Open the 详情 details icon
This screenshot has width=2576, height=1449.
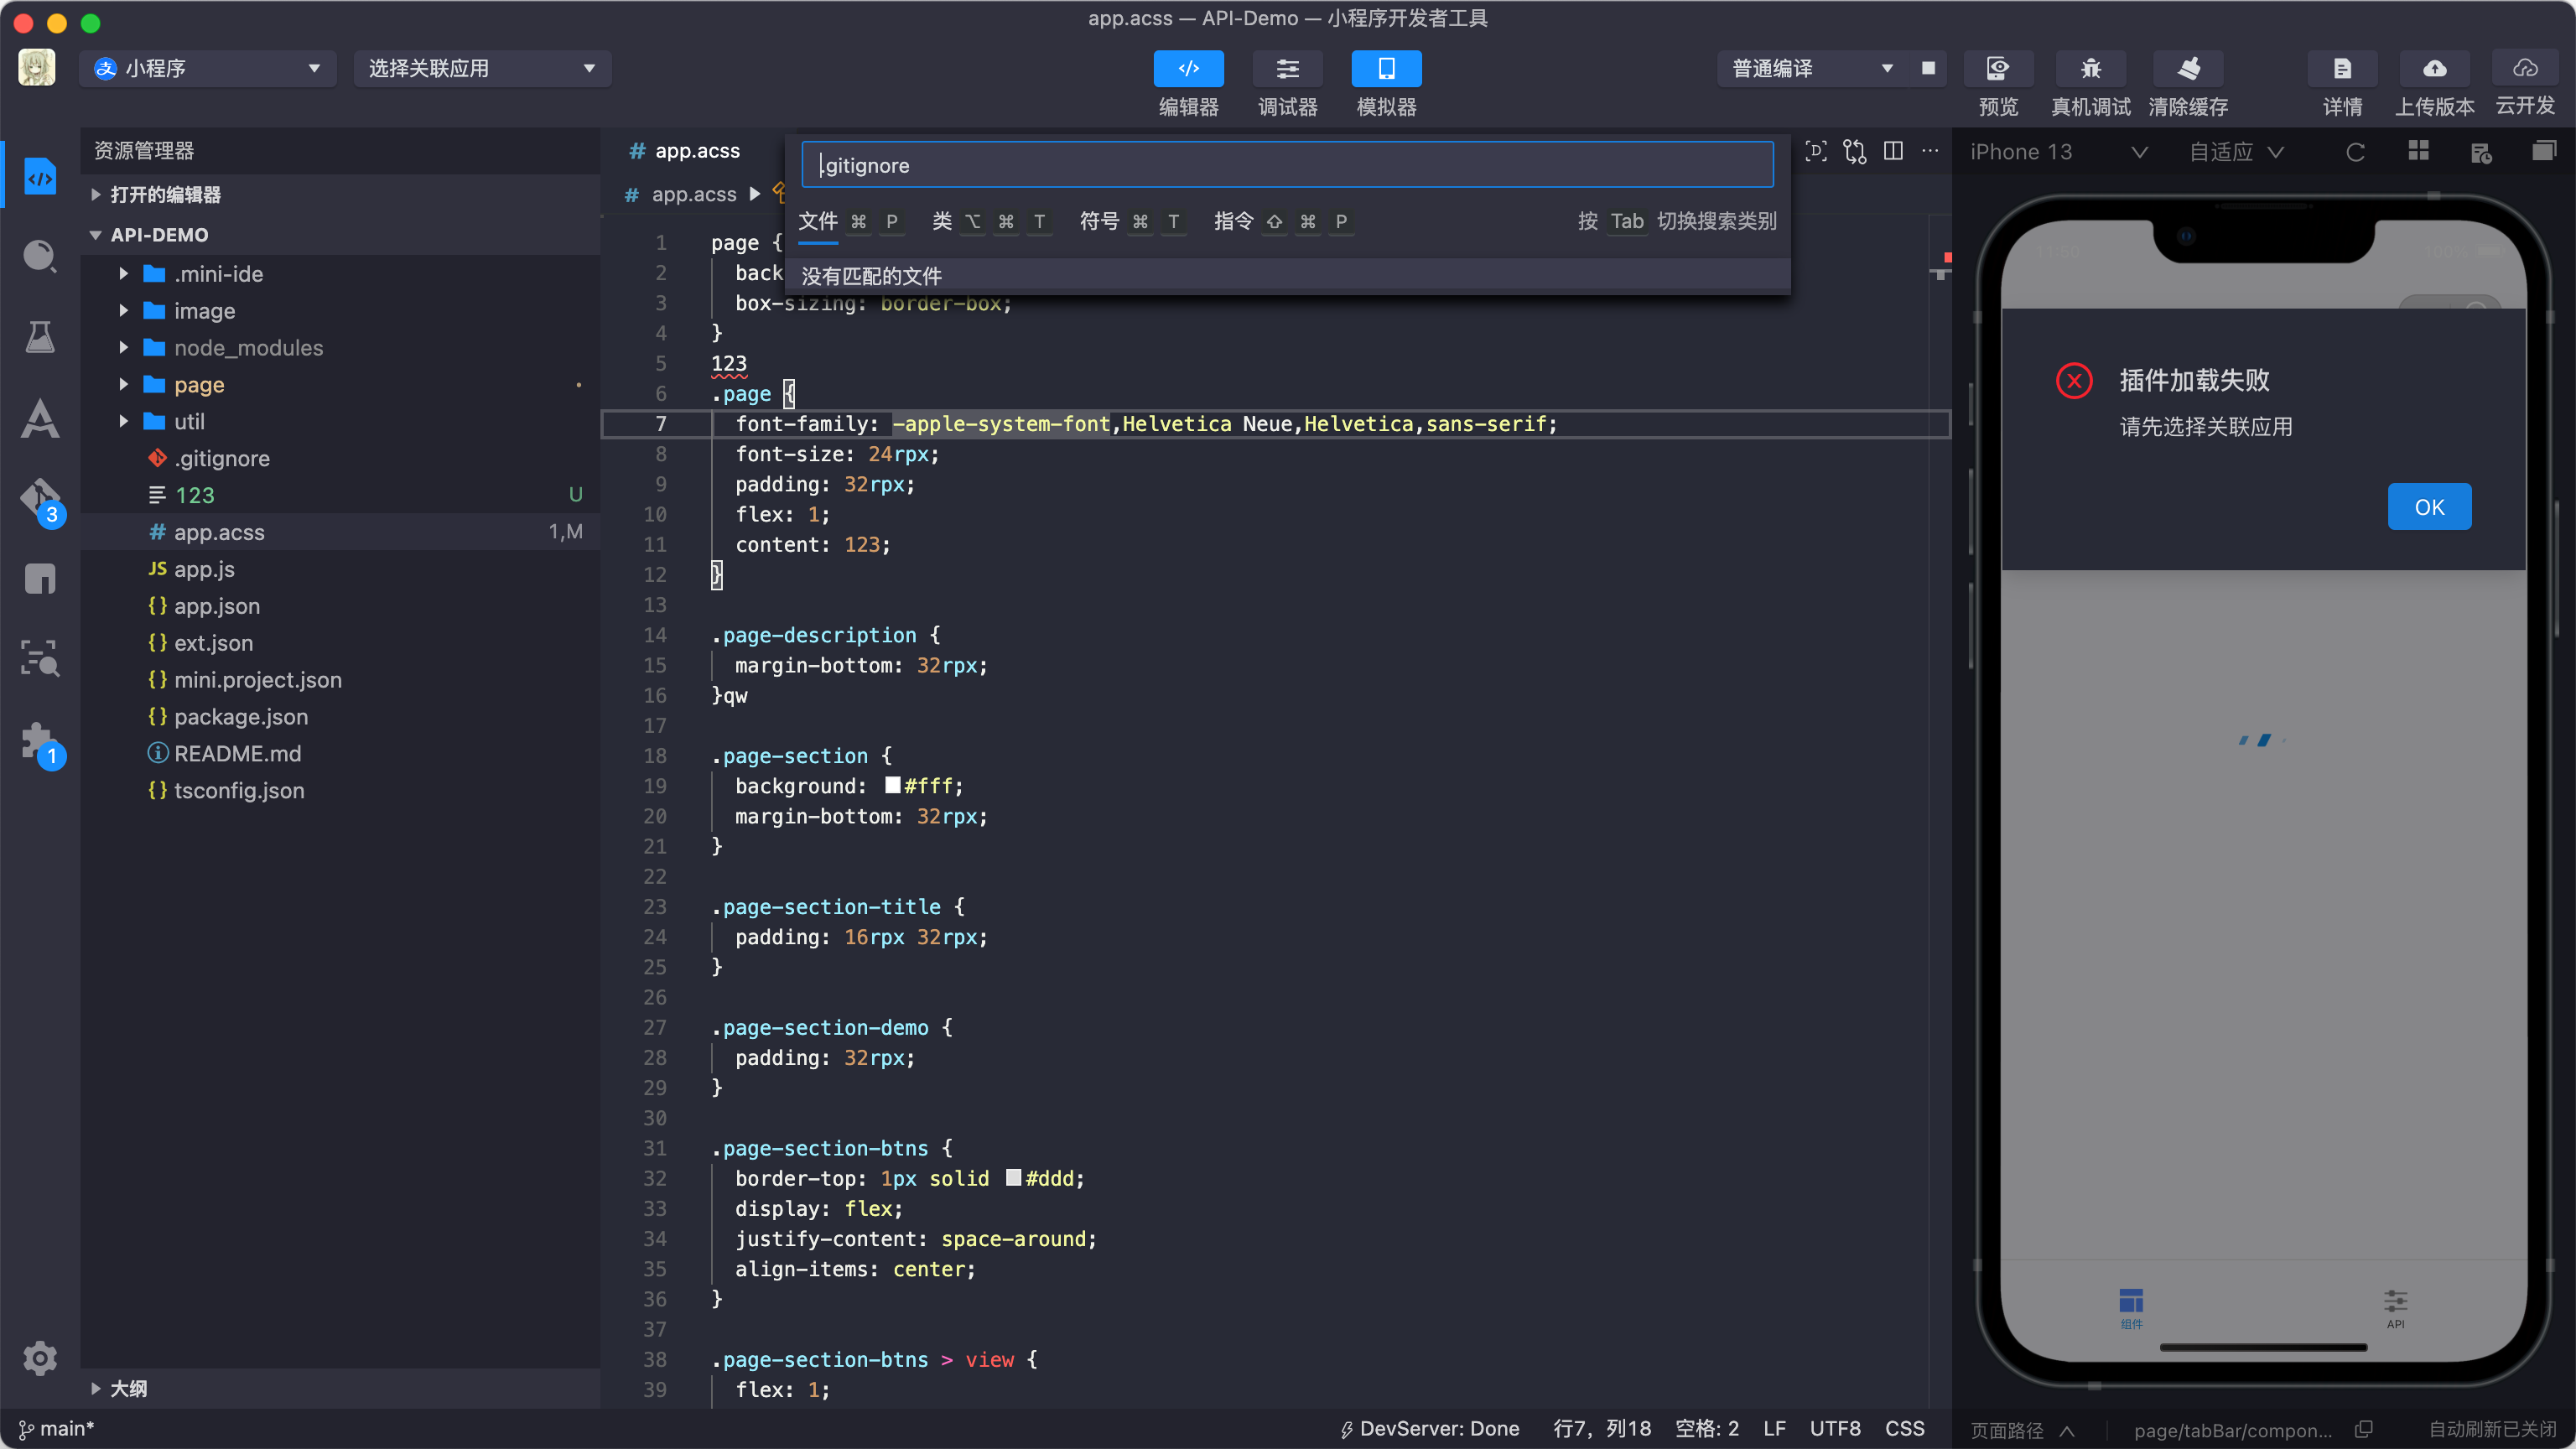coord(2342,68)
